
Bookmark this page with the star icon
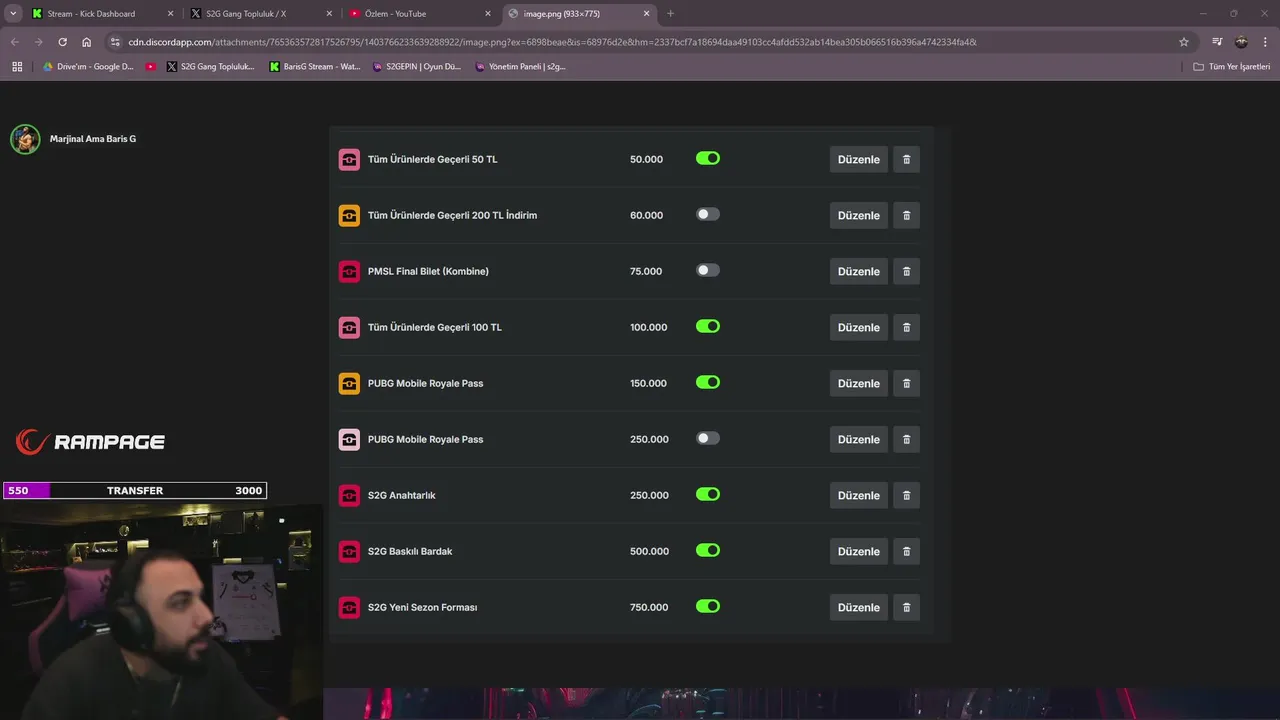[x=1184, y=42]
